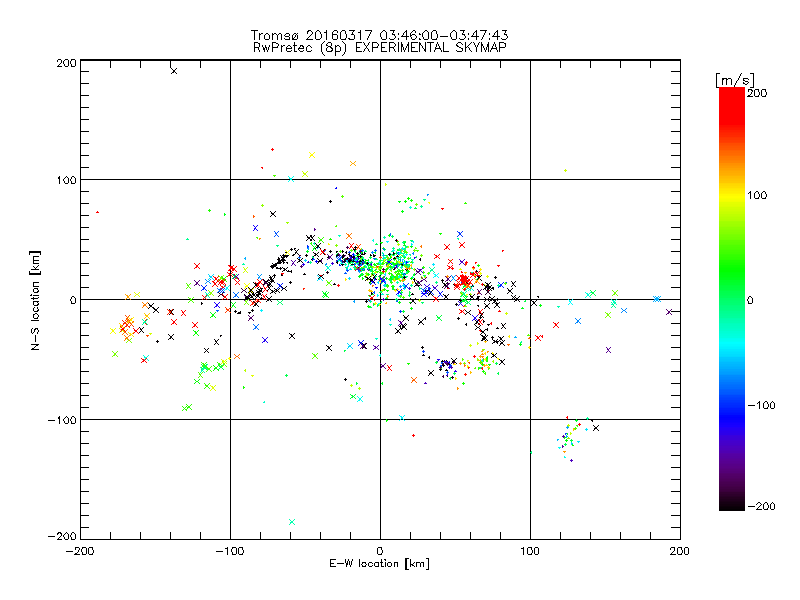This screenshot has width=800, height=600.
Task: Select N-S axis tick label '-100'
Action: click(62, 420)
